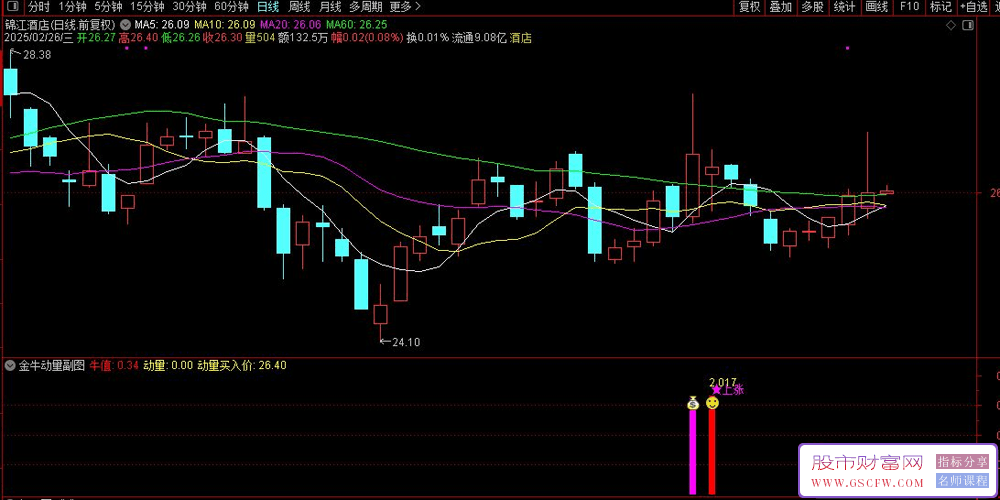Screen dimensions: 1000x500
Task: Add stock with +自选 button
Action: (973, 7)
